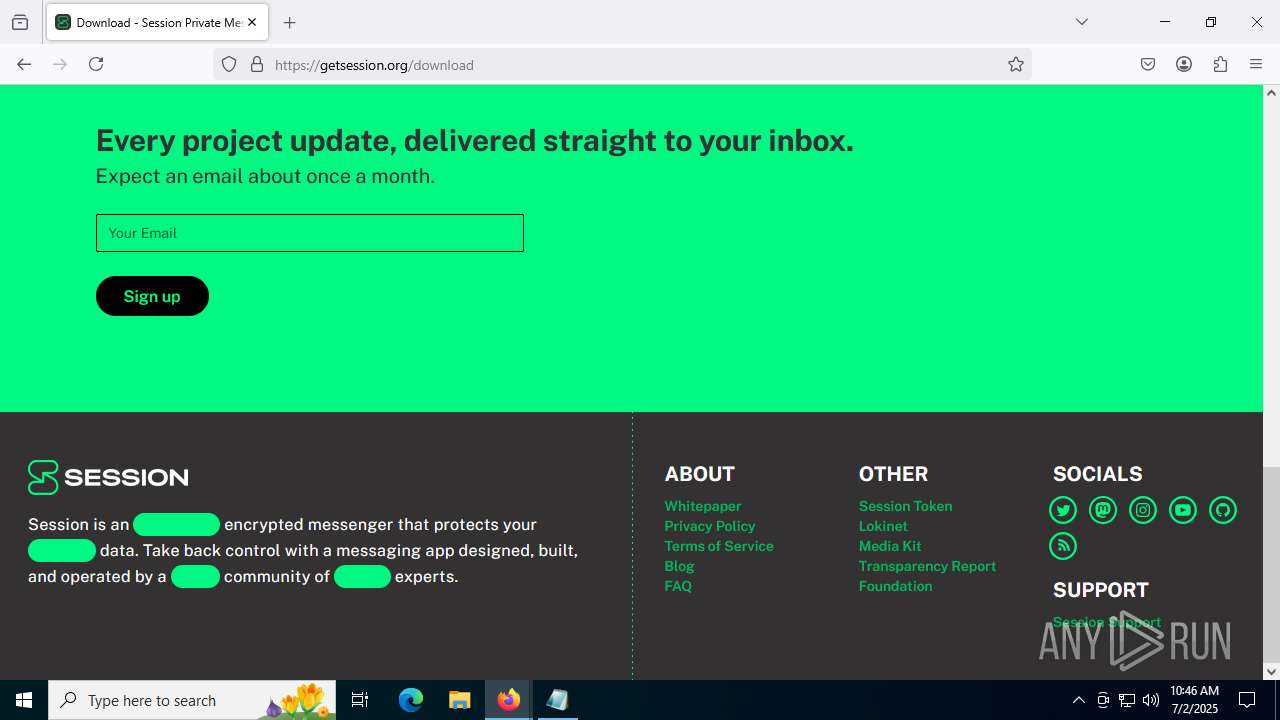Open the Transparency Report link
Viewport: 1280px width, 720px height.
tap(927, 566)
